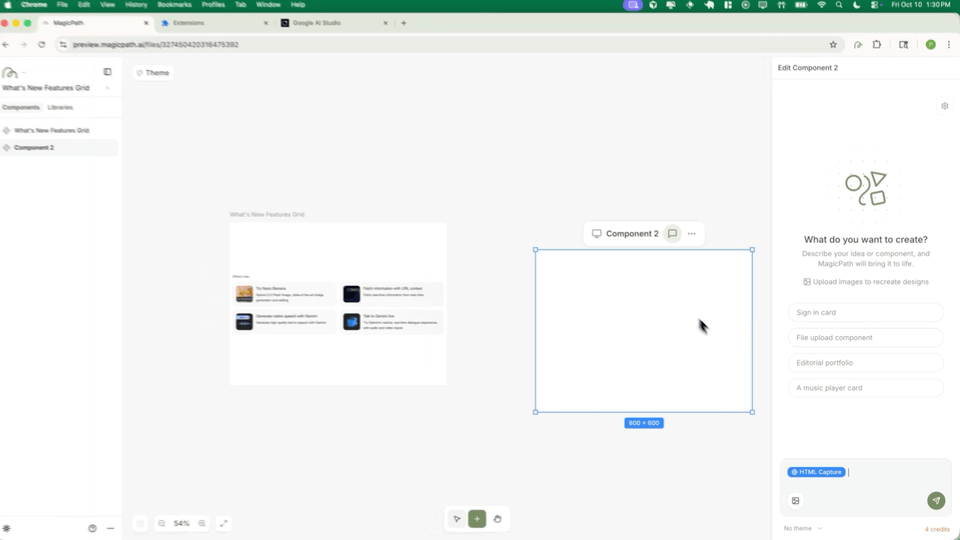
Task: Open the comment icon on Component 2
Action: pyautogui.click(x=672, y=234)
